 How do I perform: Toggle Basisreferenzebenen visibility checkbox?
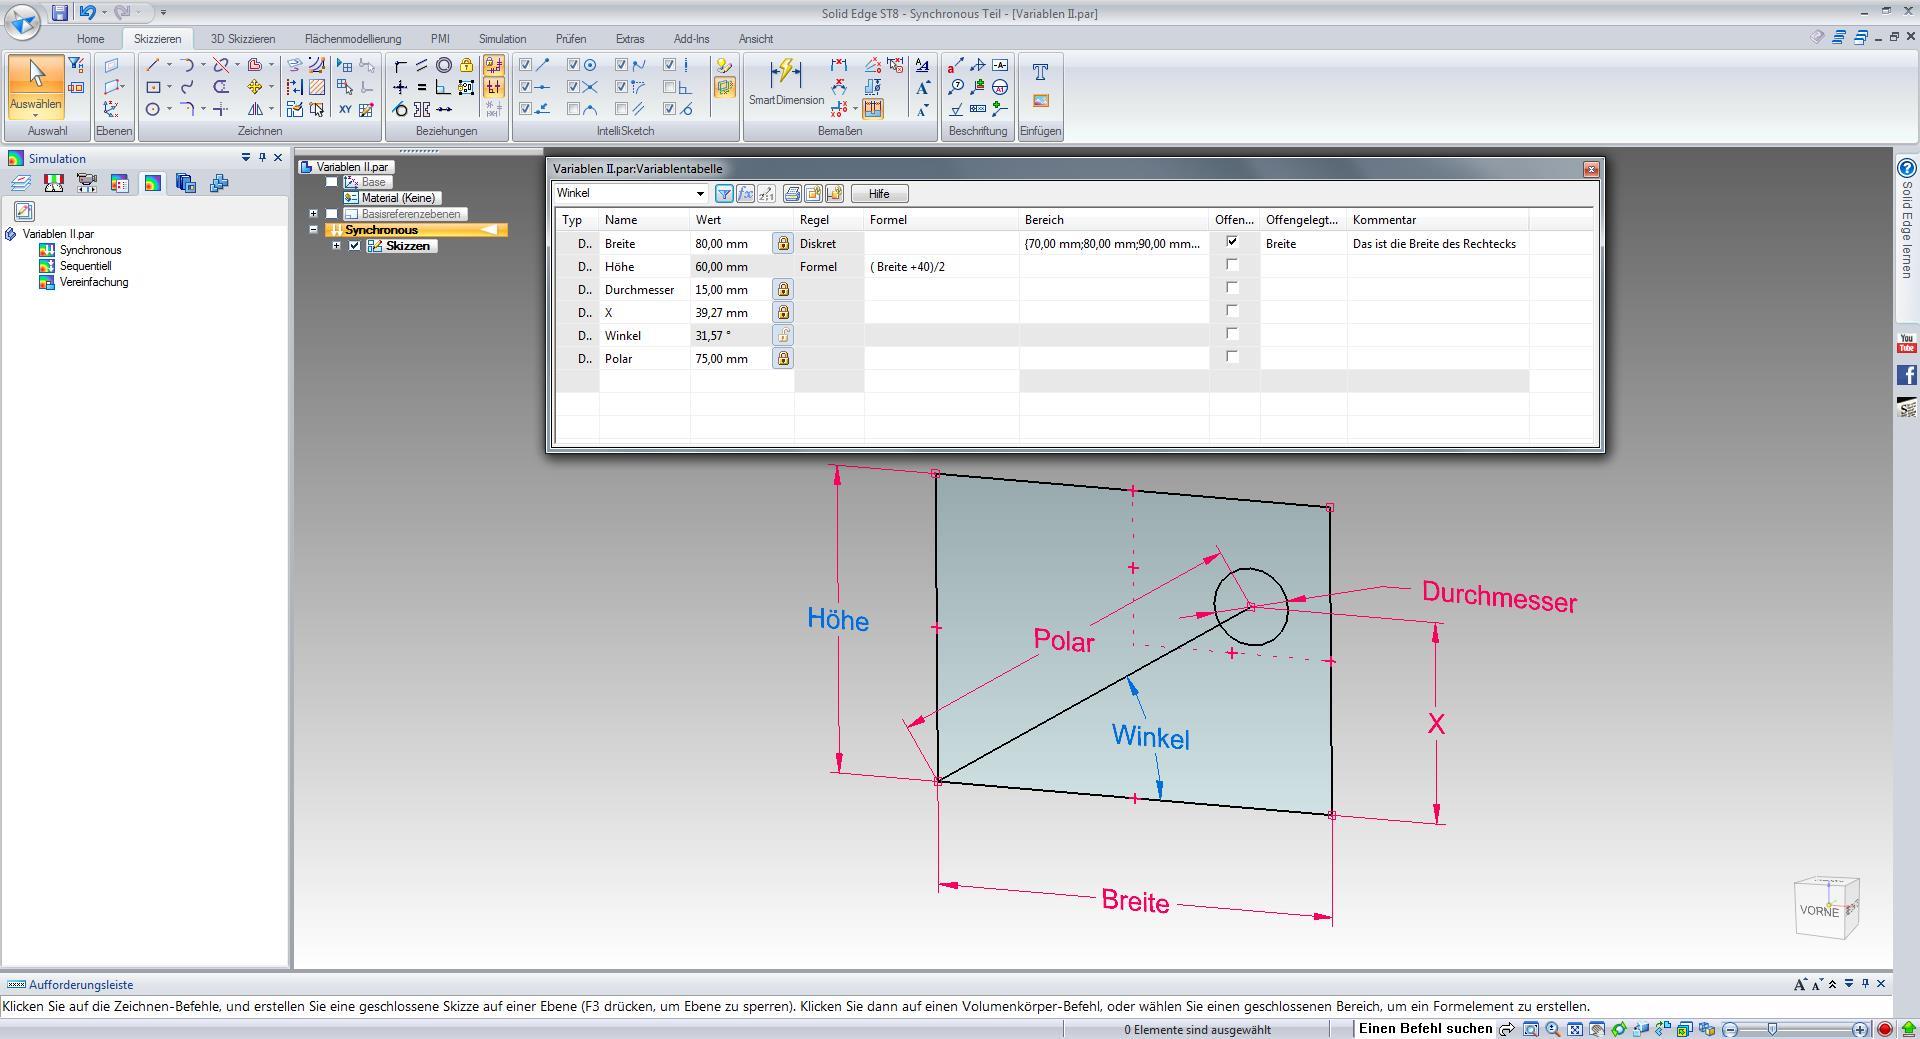point(332,214)
